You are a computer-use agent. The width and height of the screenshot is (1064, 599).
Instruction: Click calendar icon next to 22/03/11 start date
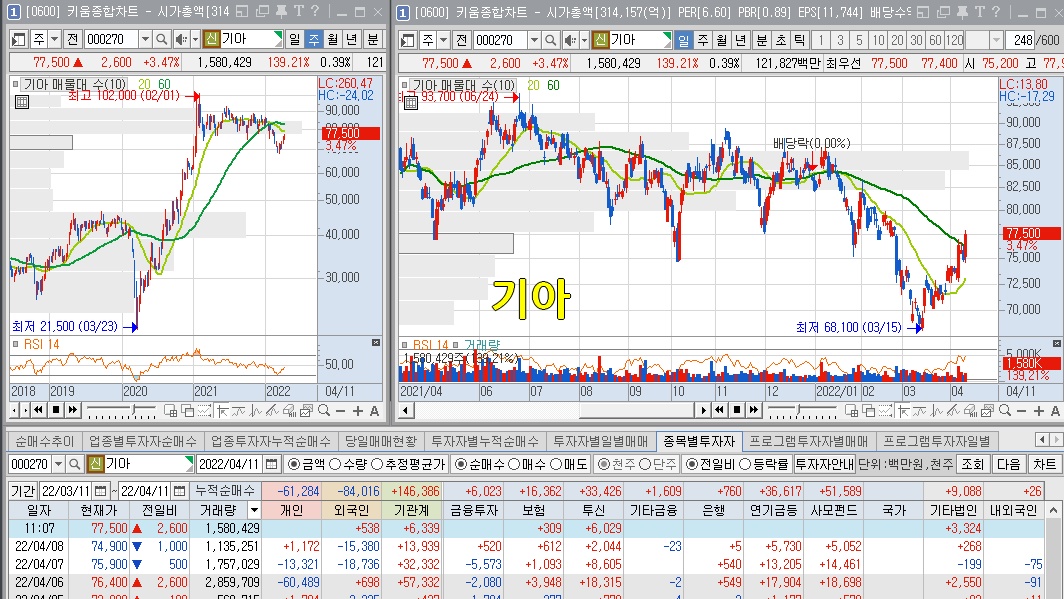click(100, 490)
